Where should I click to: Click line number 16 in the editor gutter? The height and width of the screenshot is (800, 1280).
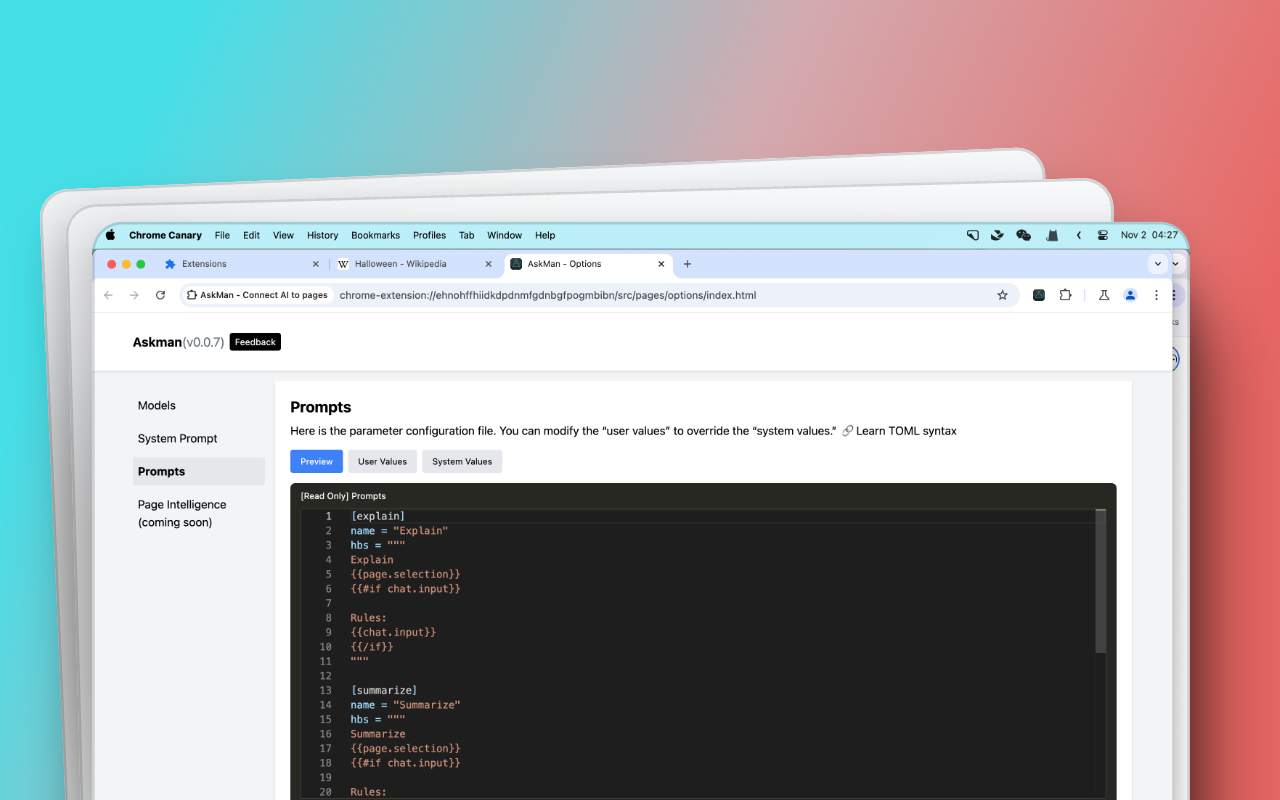[x=325, y=734]
